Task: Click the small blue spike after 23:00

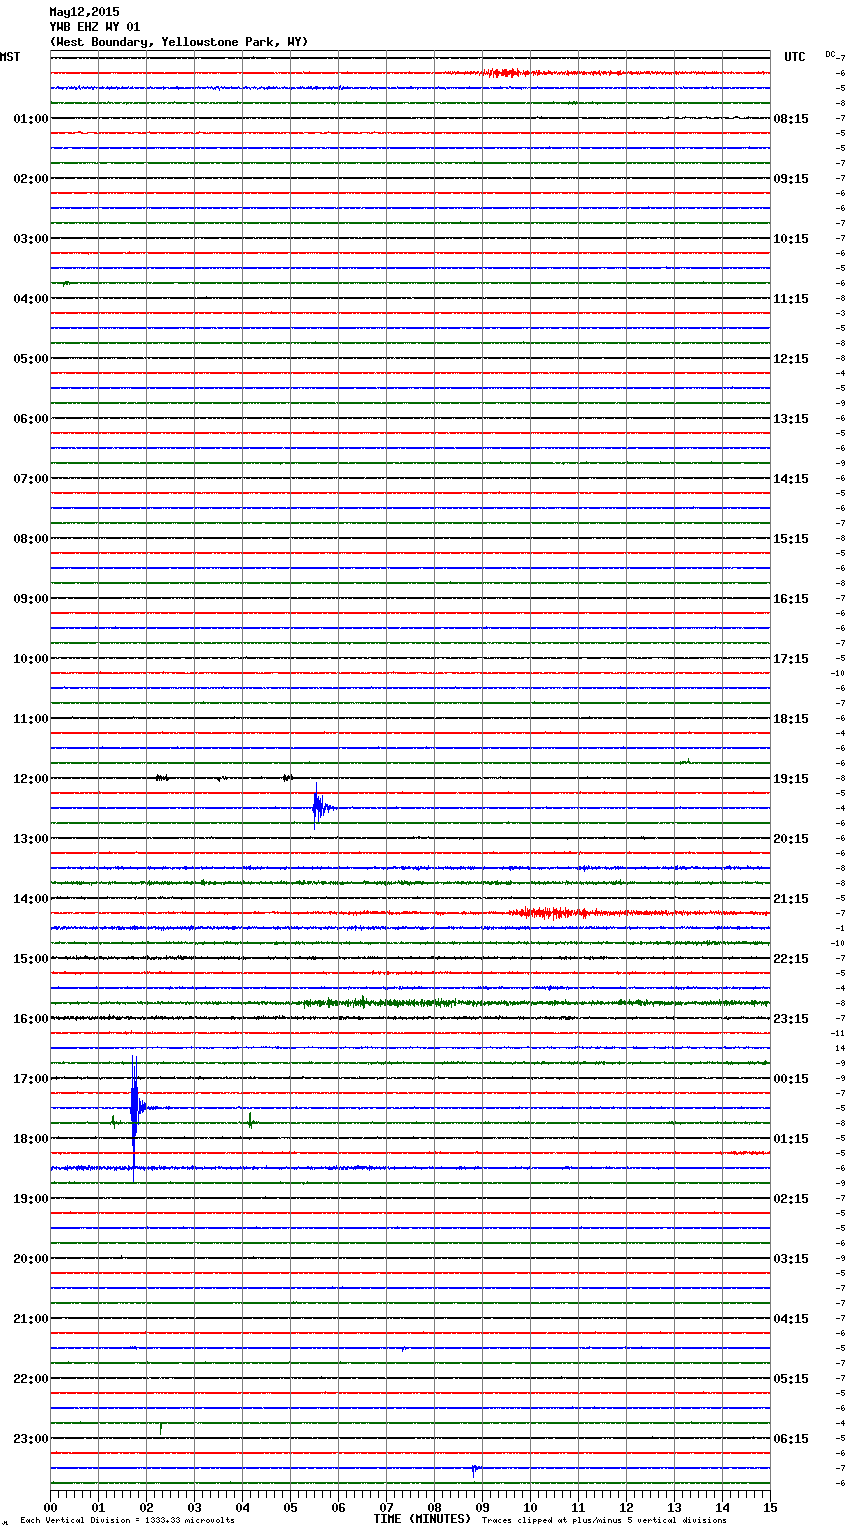Action: pos(475,1469)
